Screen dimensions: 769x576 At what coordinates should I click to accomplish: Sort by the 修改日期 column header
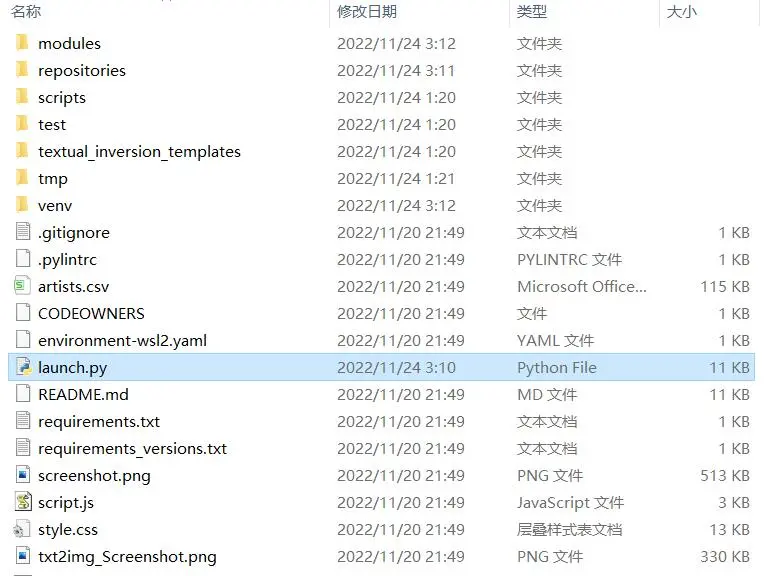pos(367,11)
